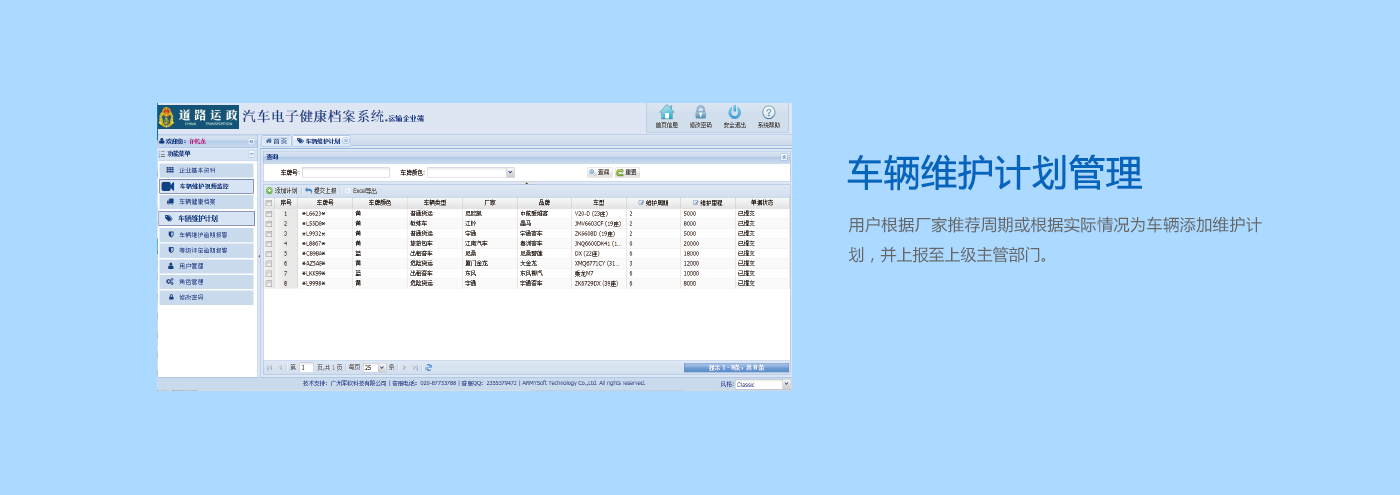Image resolution: width=1400 pixels, height=495 pixels.
Task: Switch to the 首页 tab
Action: coord(276,141)
